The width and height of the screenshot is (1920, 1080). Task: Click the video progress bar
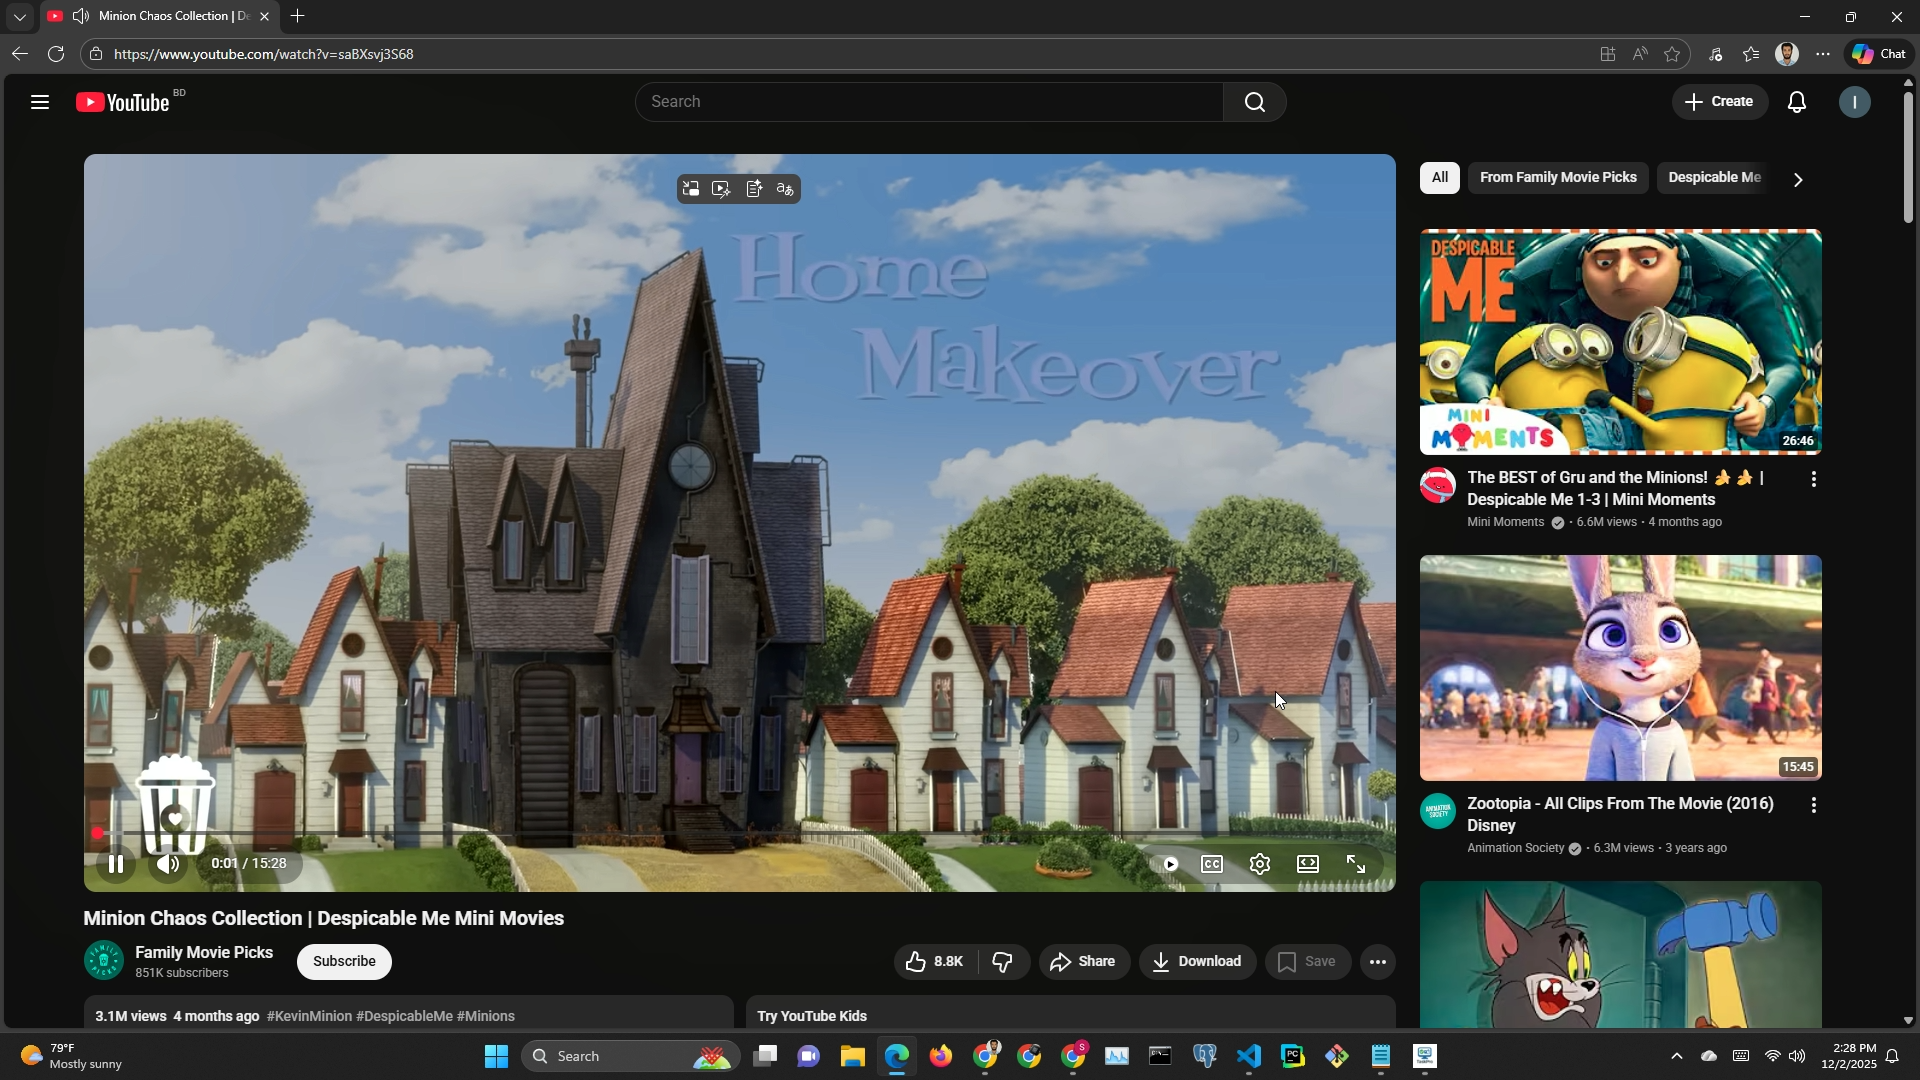(740, 834)
